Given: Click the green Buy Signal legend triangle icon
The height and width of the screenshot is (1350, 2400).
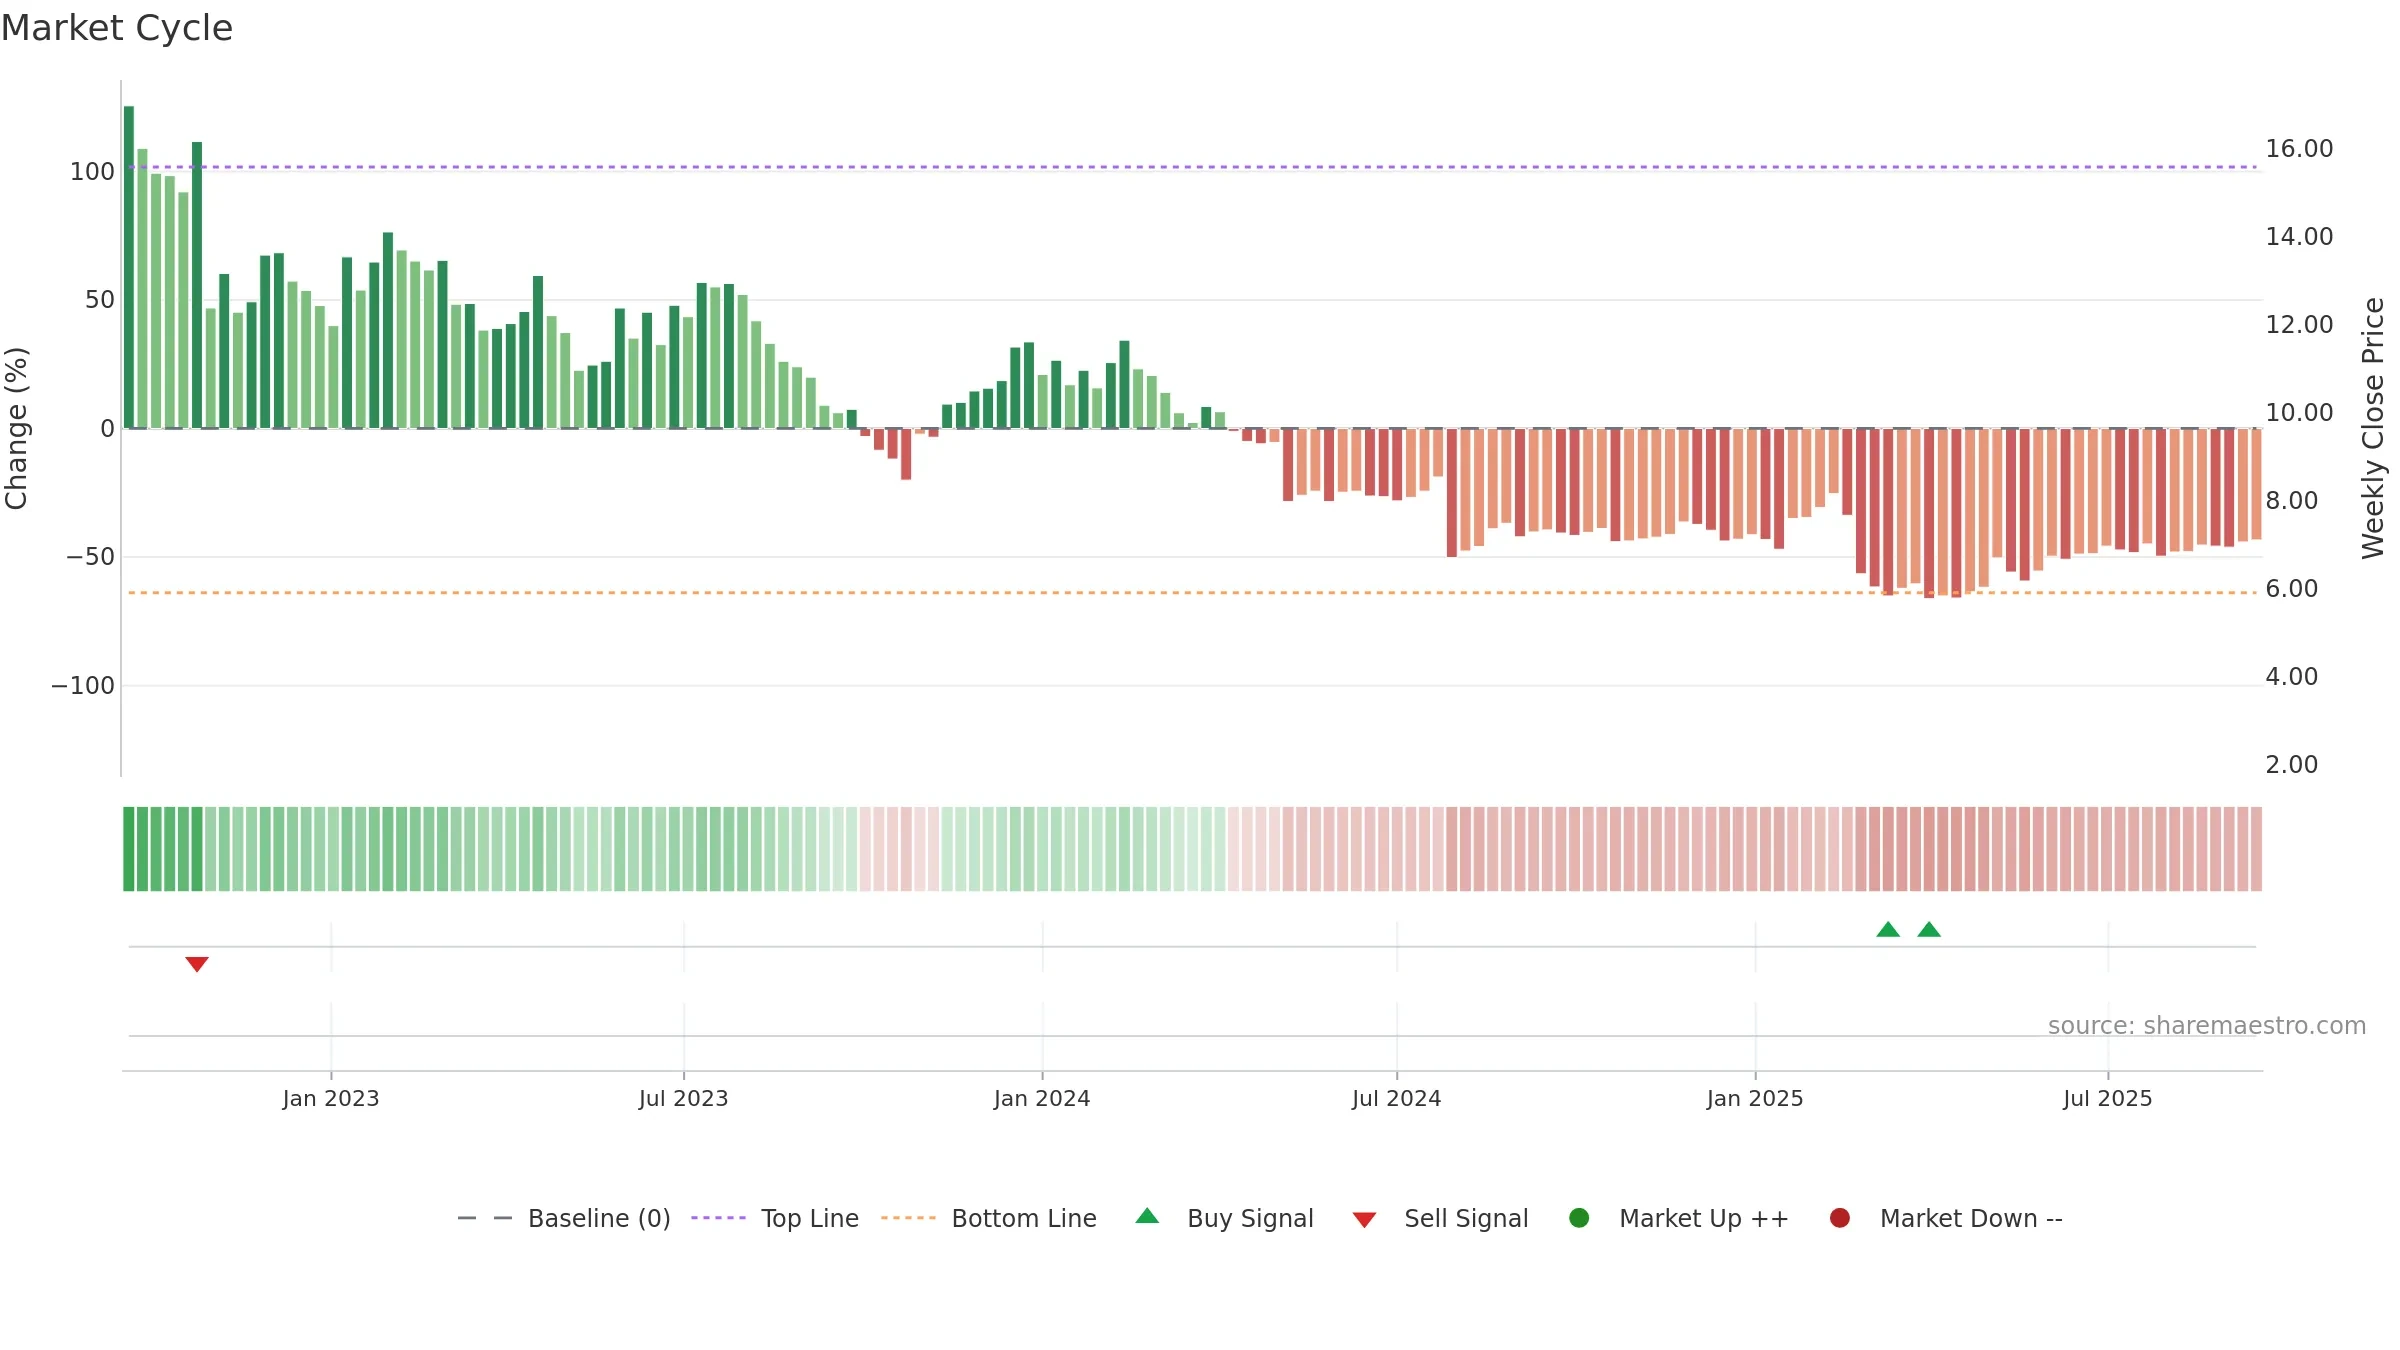Looking at the screenshot, I should coord(1148,1216).
